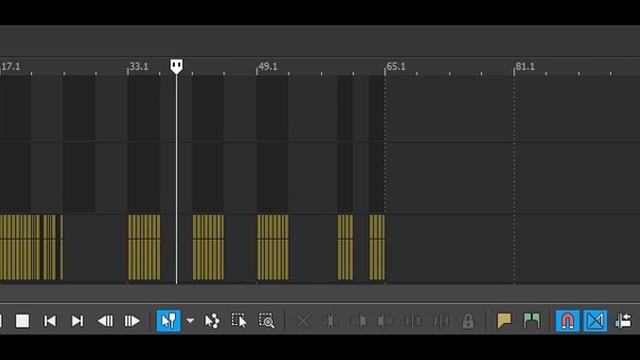Click the greyed-out Lock icon
This screenshot has width=640, height=360.
coord(468,321)
